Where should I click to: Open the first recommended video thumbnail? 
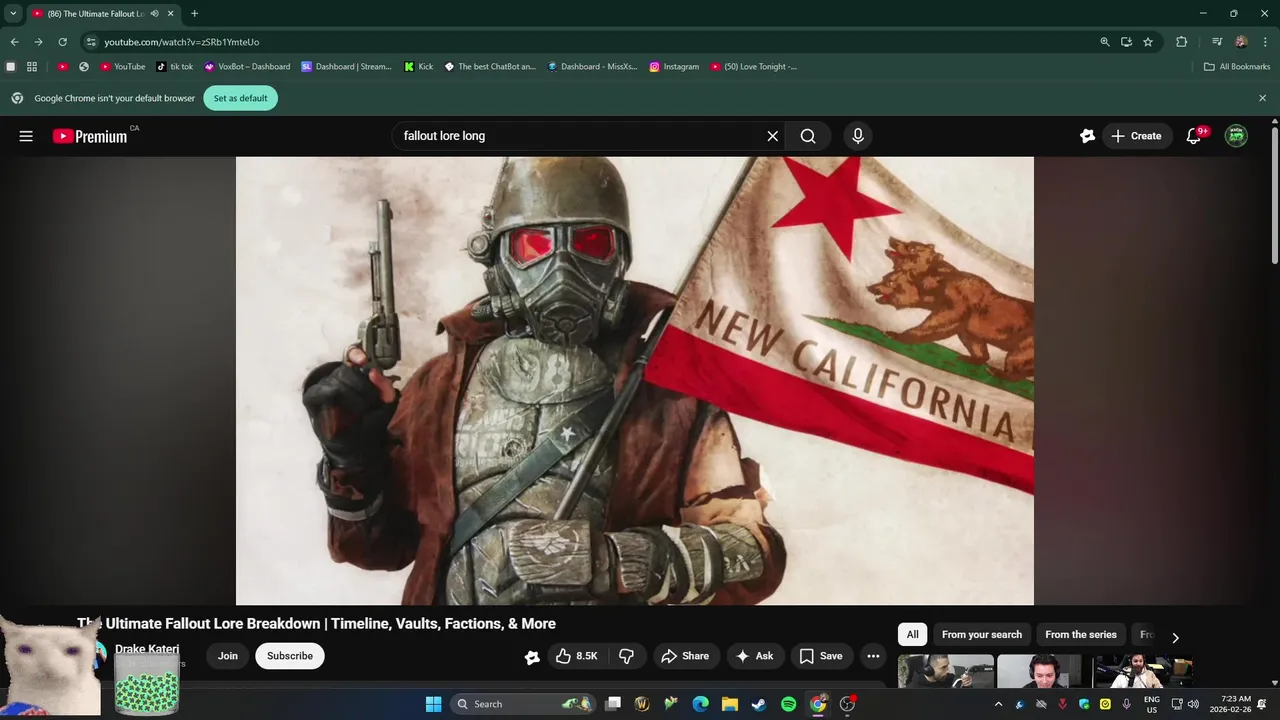click(x=945, y=671)
